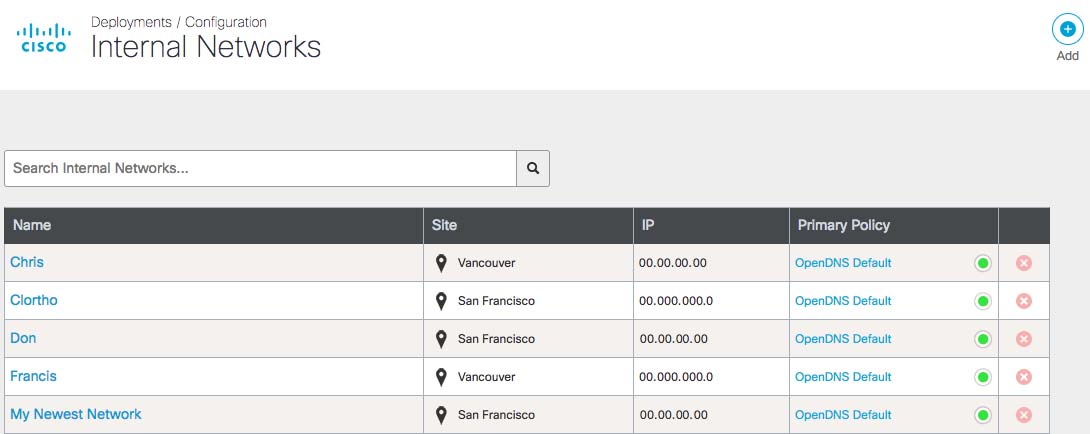Click the Deployments / Configuration breadcrumb

point(179,22)
